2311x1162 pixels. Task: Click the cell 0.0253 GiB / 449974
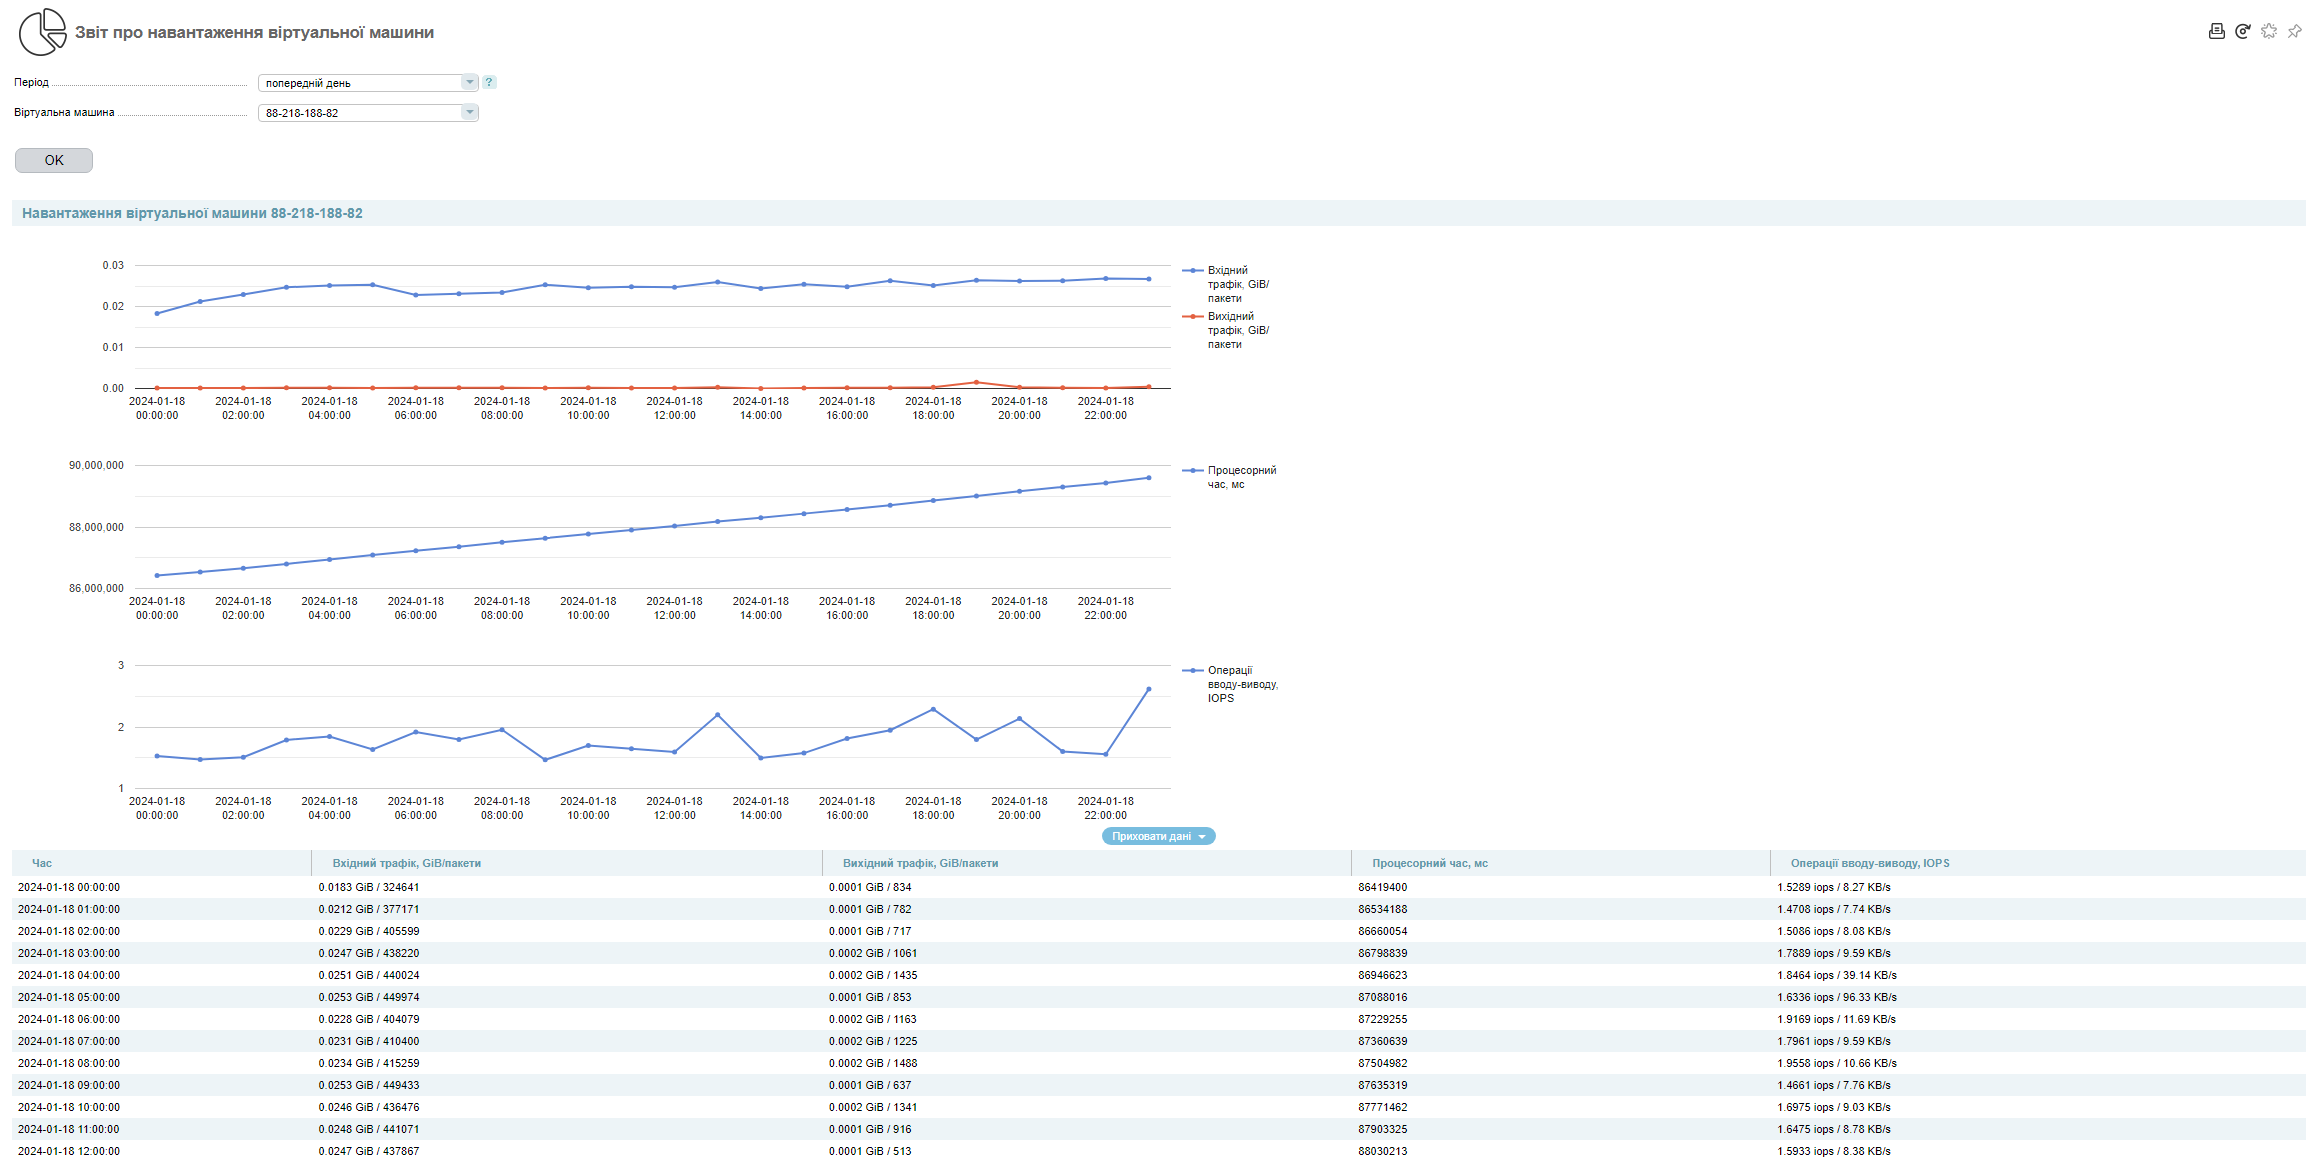coord(369,997)
